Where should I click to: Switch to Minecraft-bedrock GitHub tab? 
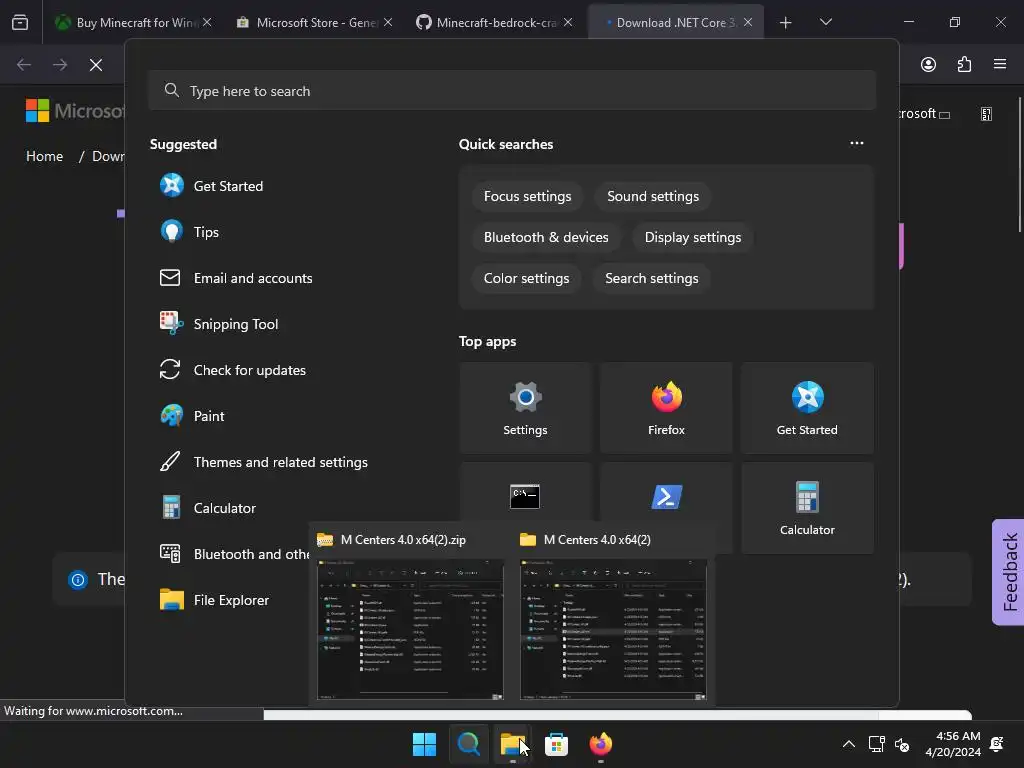[x=495, y=22]
